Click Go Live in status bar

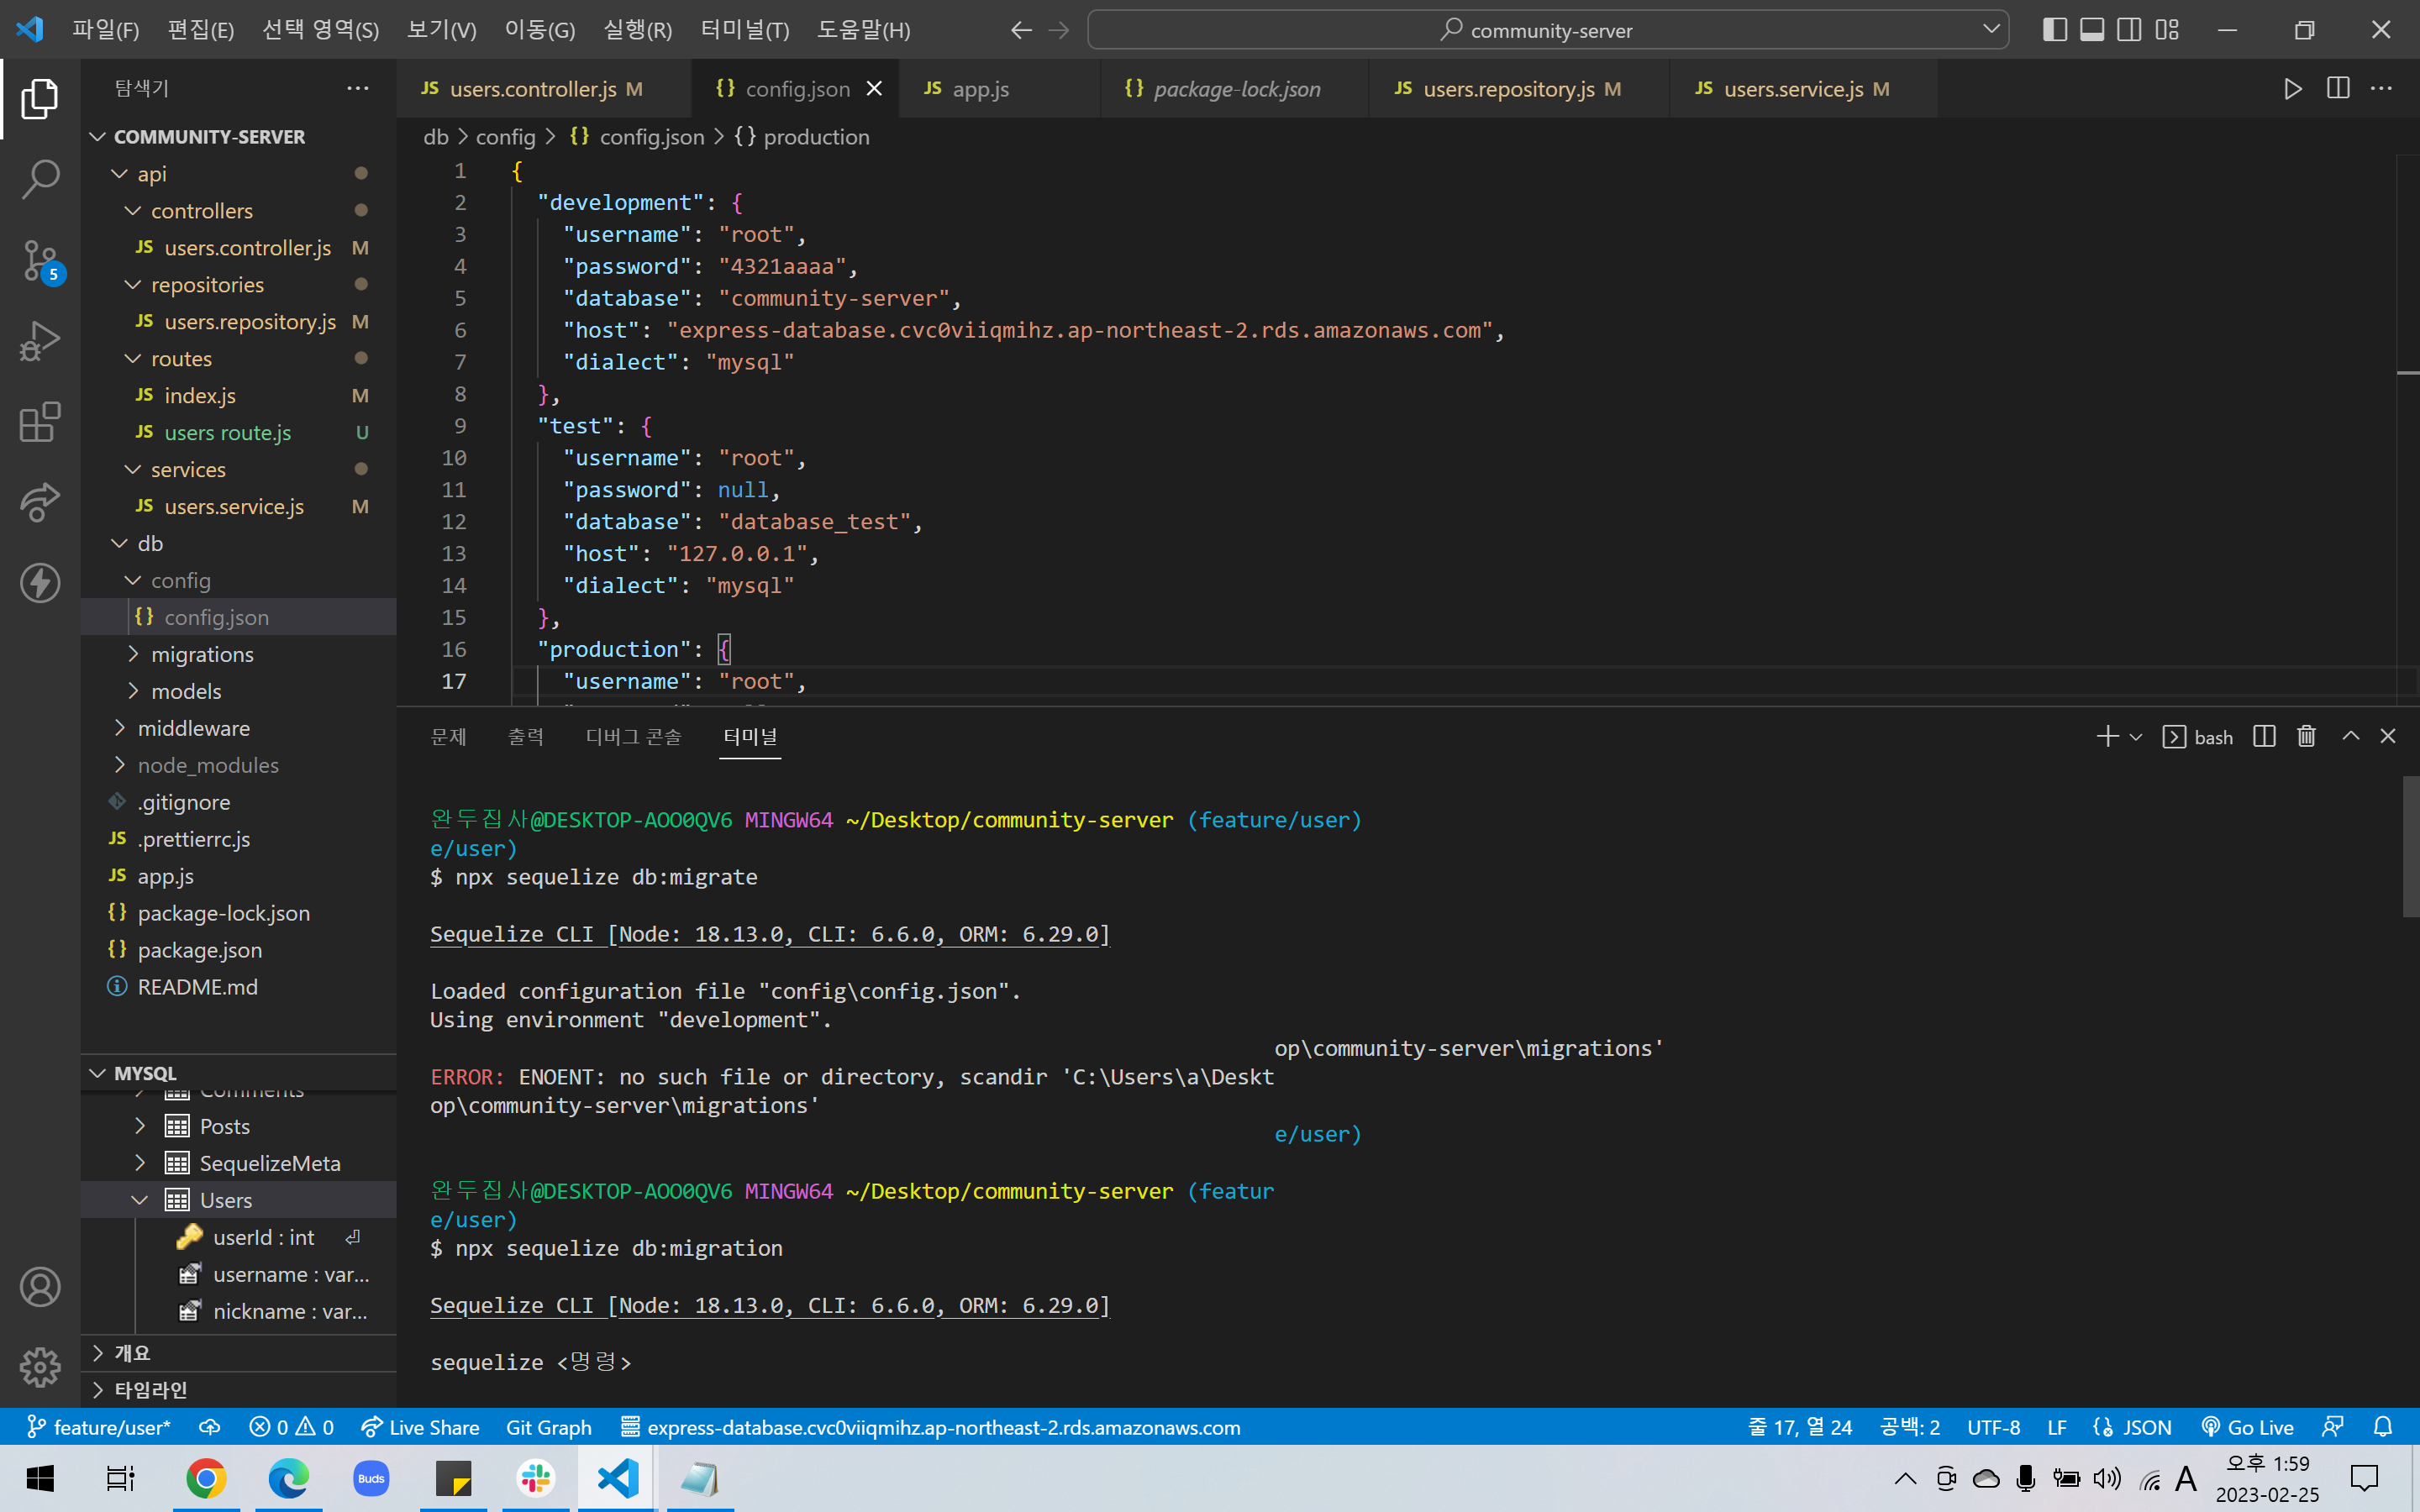[2248, 1427]
